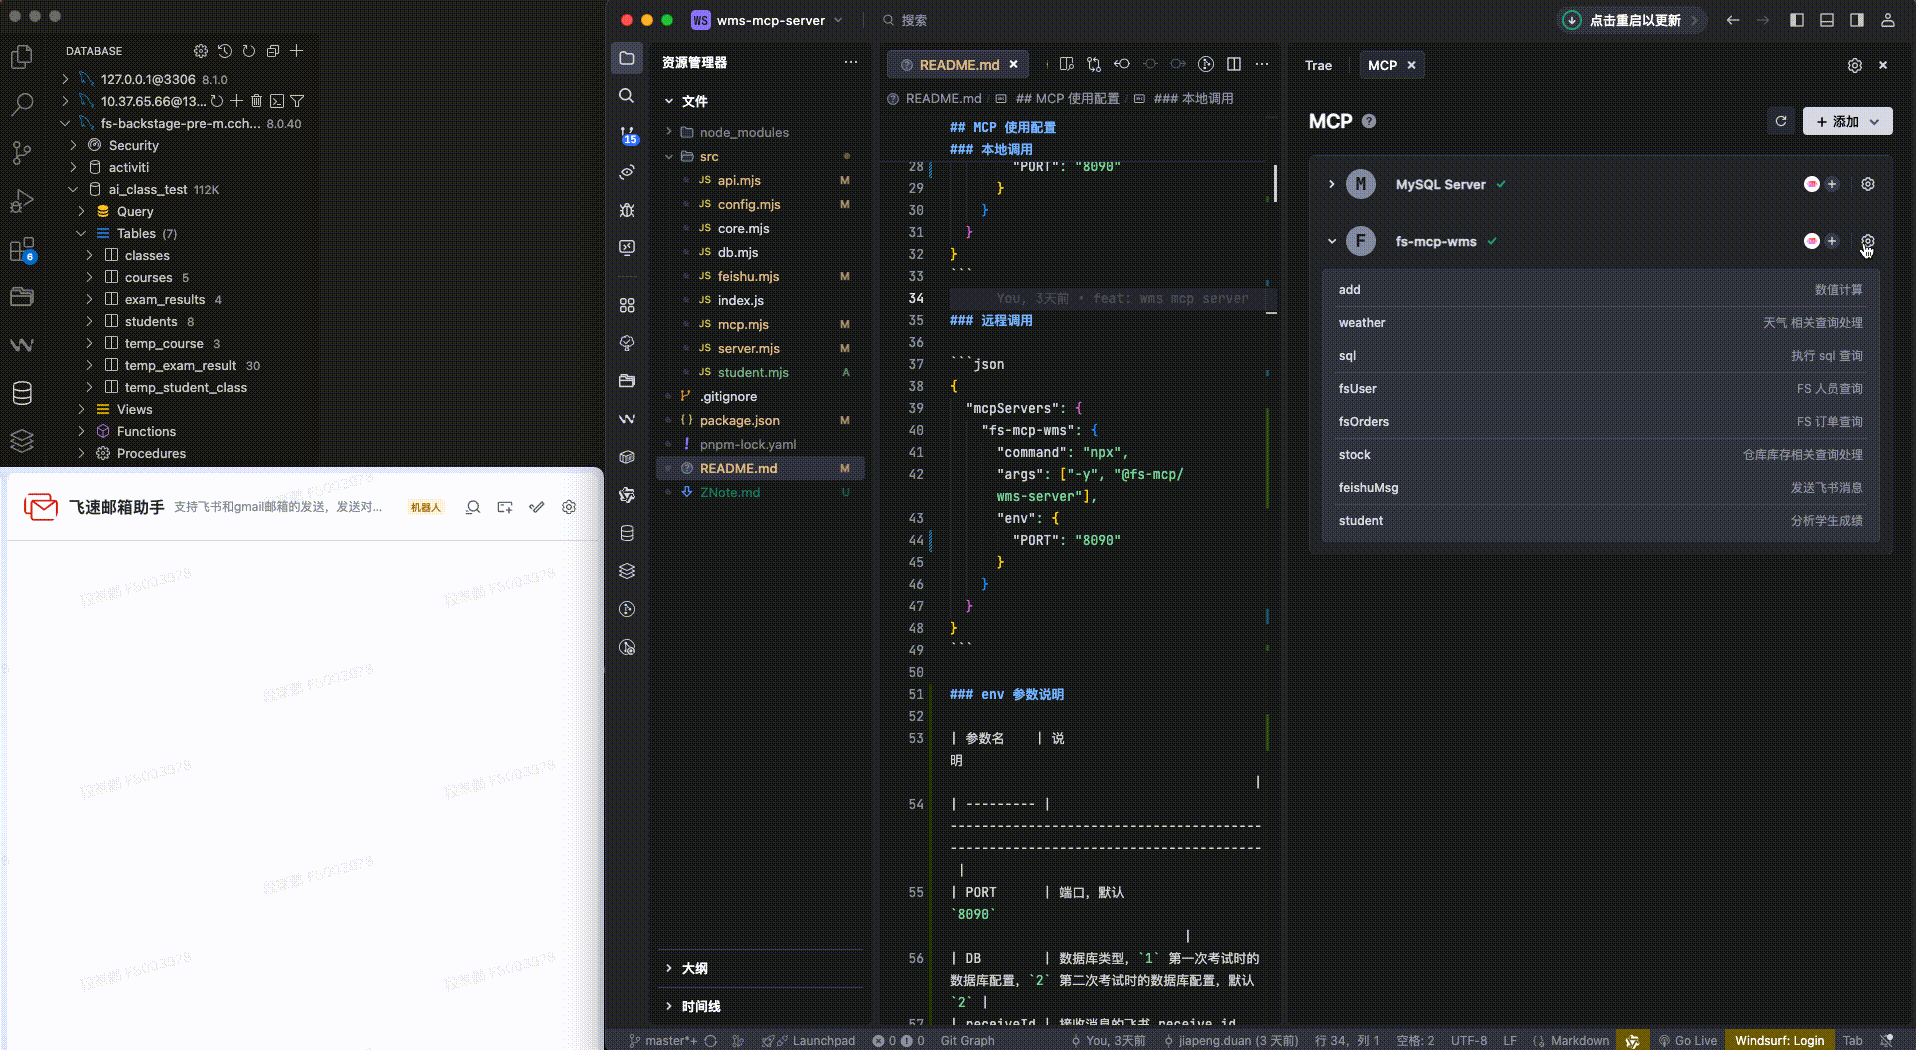This screenshot has height=1050, width=1916.
Task: Open 飞速邮箱助手 chat settings gear
Action: coord(569,507)
